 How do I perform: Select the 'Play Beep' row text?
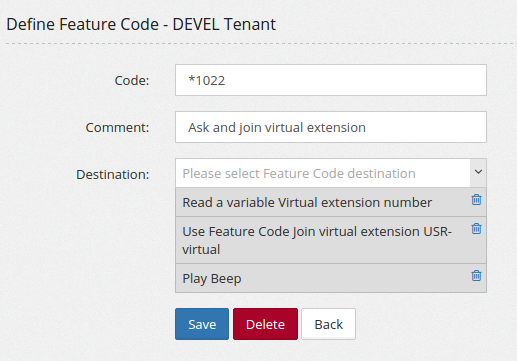pos(212,279)
